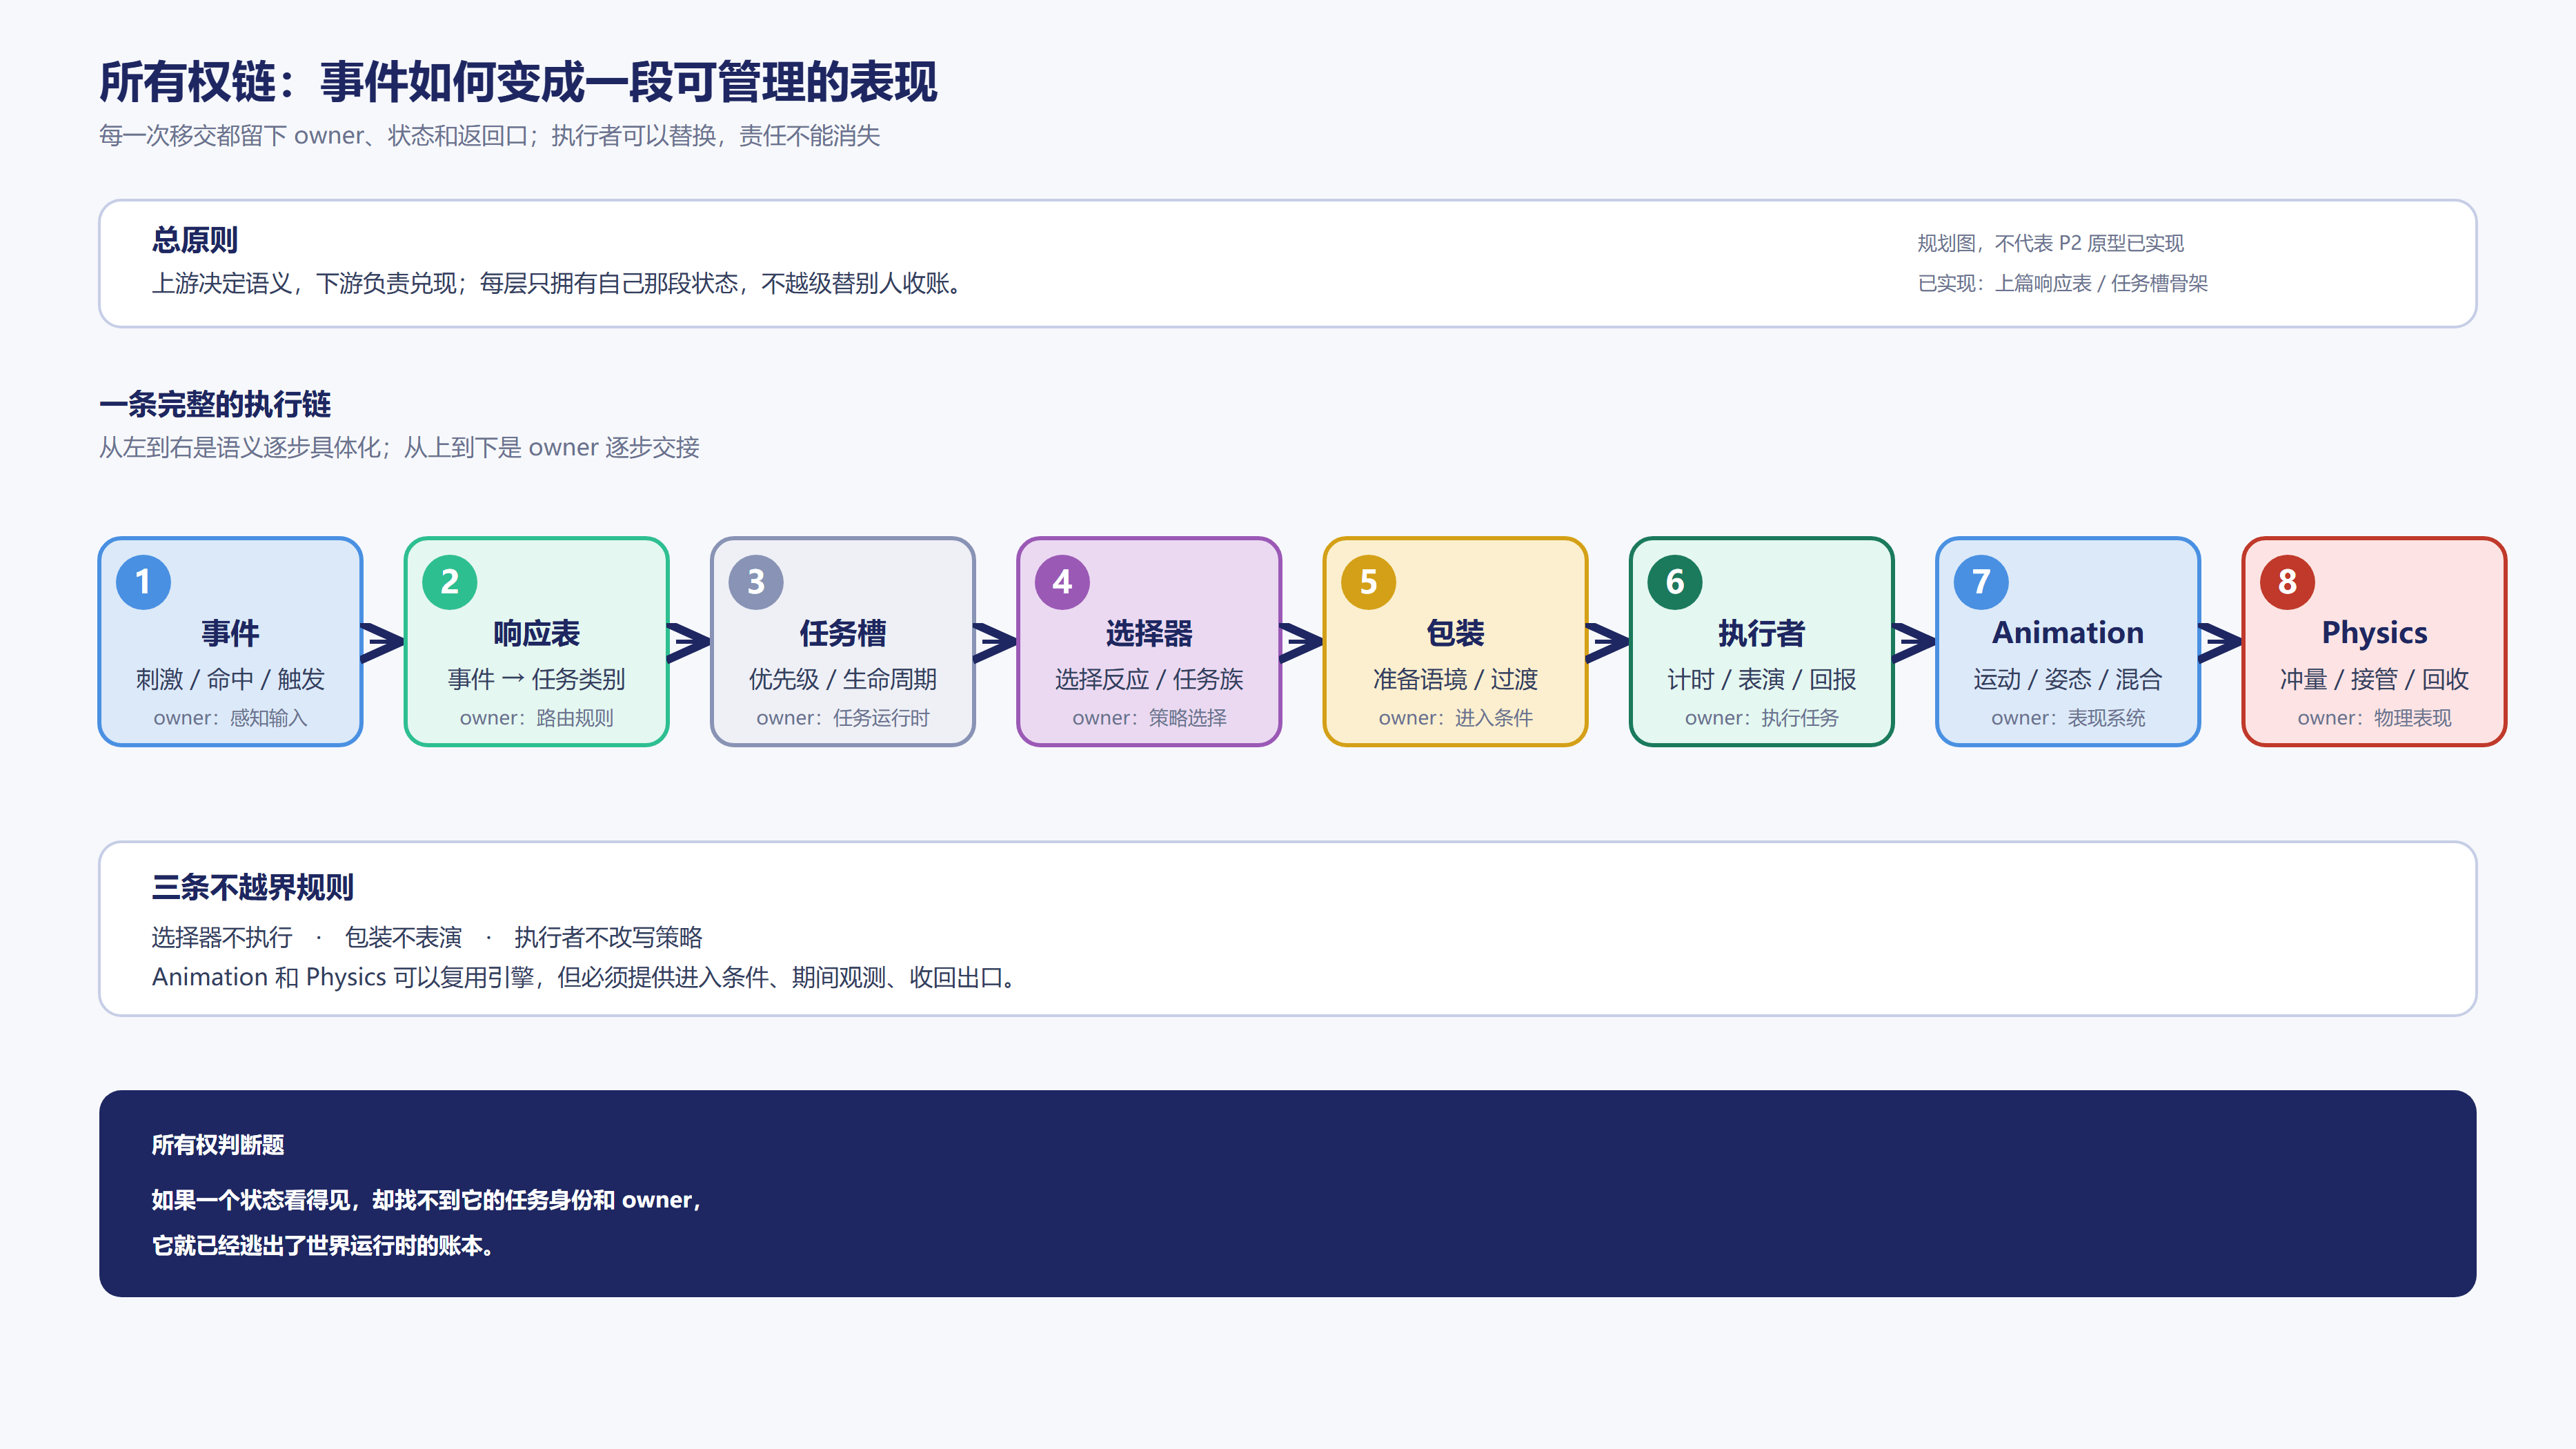Click the heading 所有权判断题

[218, 1145]
